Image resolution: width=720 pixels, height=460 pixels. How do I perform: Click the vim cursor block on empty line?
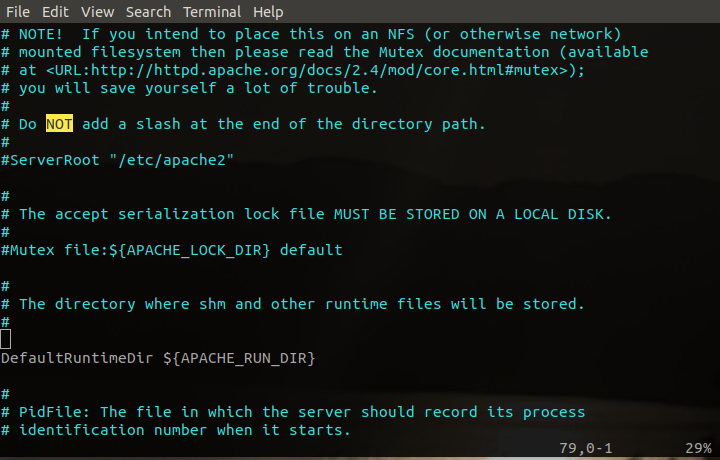click(6, 339)
